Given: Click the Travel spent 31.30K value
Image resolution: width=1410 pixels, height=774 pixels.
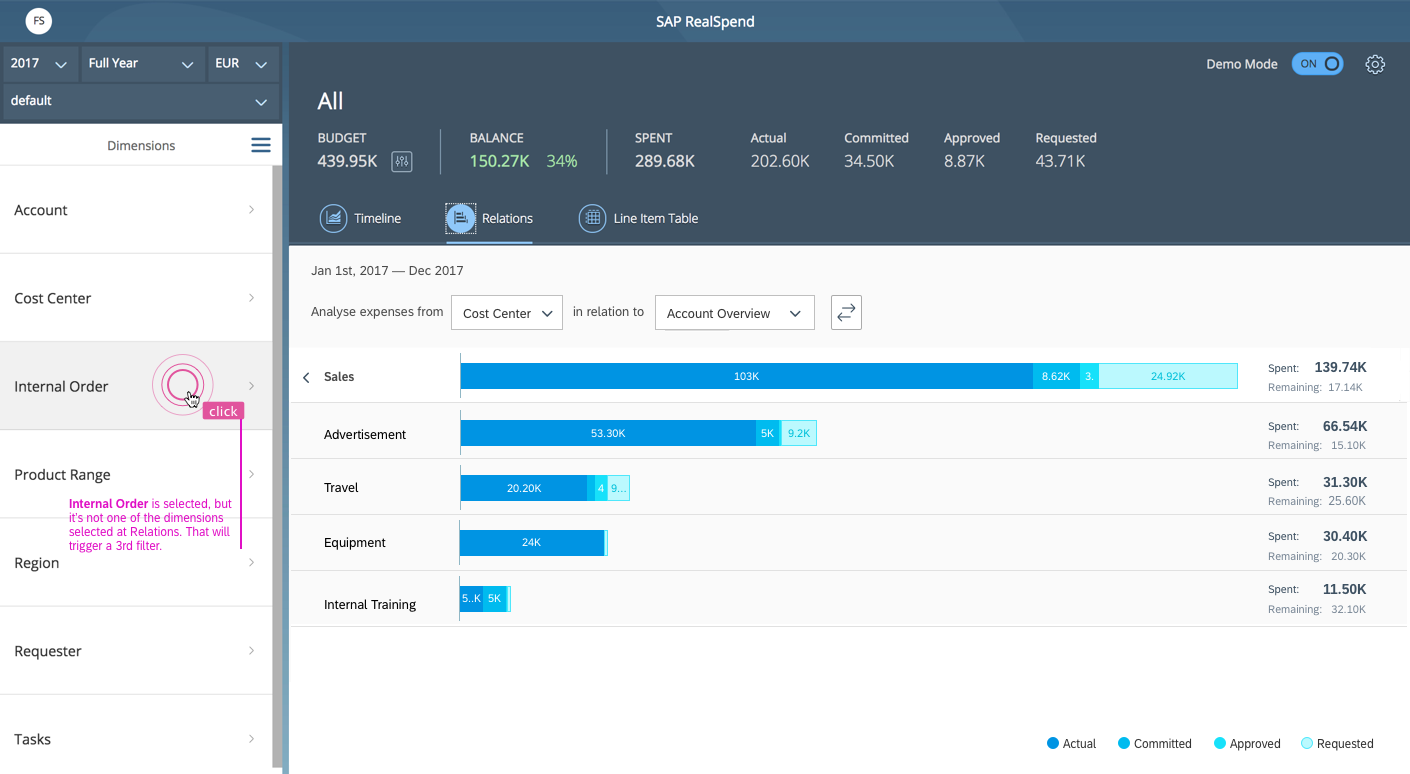Looking at the screenshot, I should point(1344,482).
